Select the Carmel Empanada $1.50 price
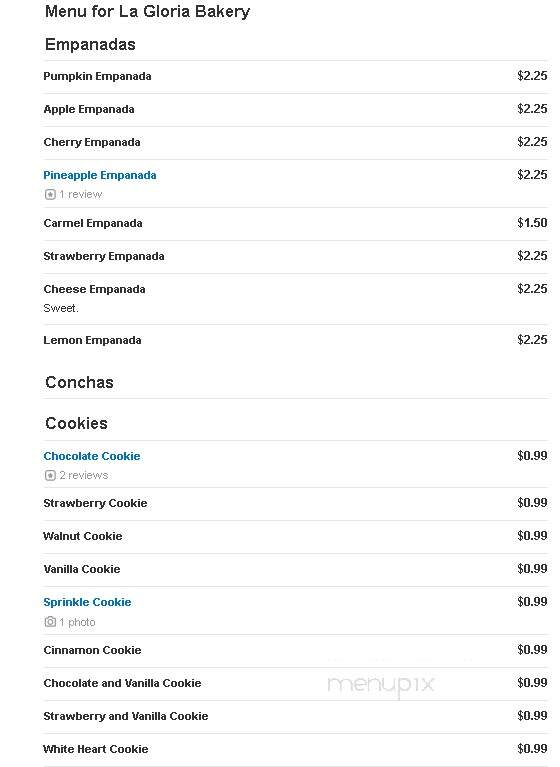The width and height of the screenshot is (560, 767). [x=532, y=223]
